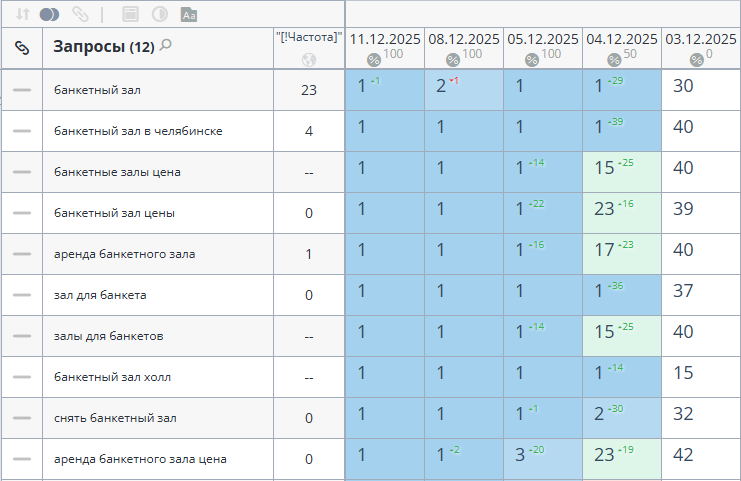Click the dash beside банкетный зал row
The width and height of the screenshot is (741, 481).
pos(22,90)
